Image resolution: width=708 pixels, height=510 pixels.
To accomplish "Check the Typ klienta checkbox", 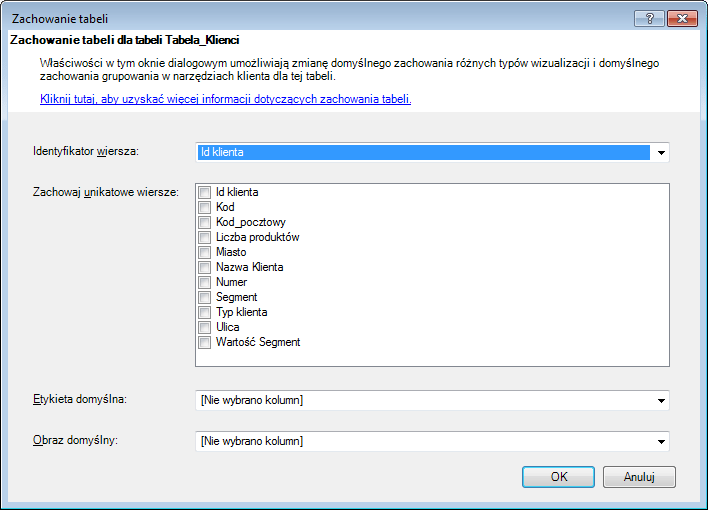I will (x=205, y=312).
